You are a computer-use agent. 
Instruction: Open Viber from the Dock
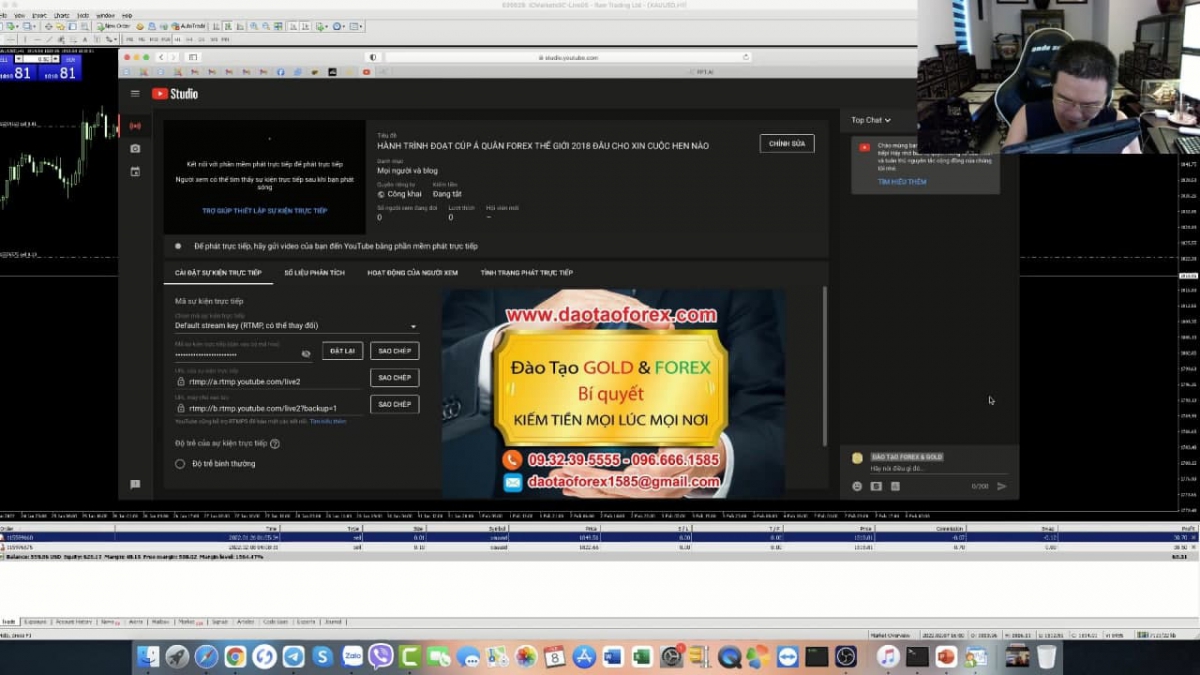click(x=381, y=656)
